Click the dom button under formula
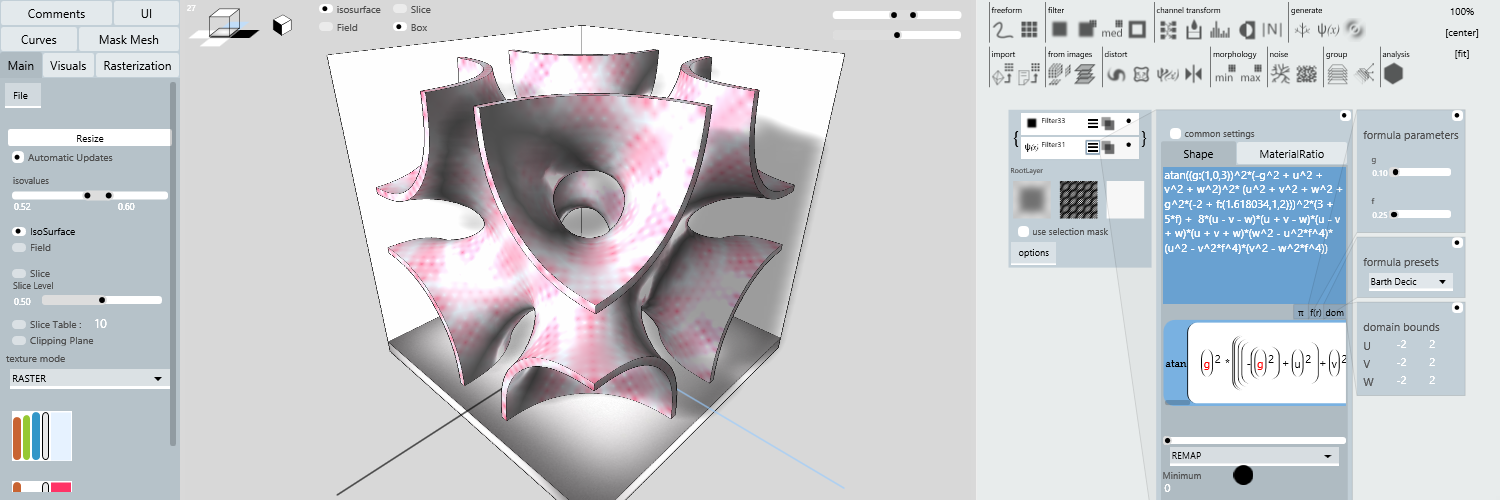This screenshot has height=500, width=1500. (1335, 312)
